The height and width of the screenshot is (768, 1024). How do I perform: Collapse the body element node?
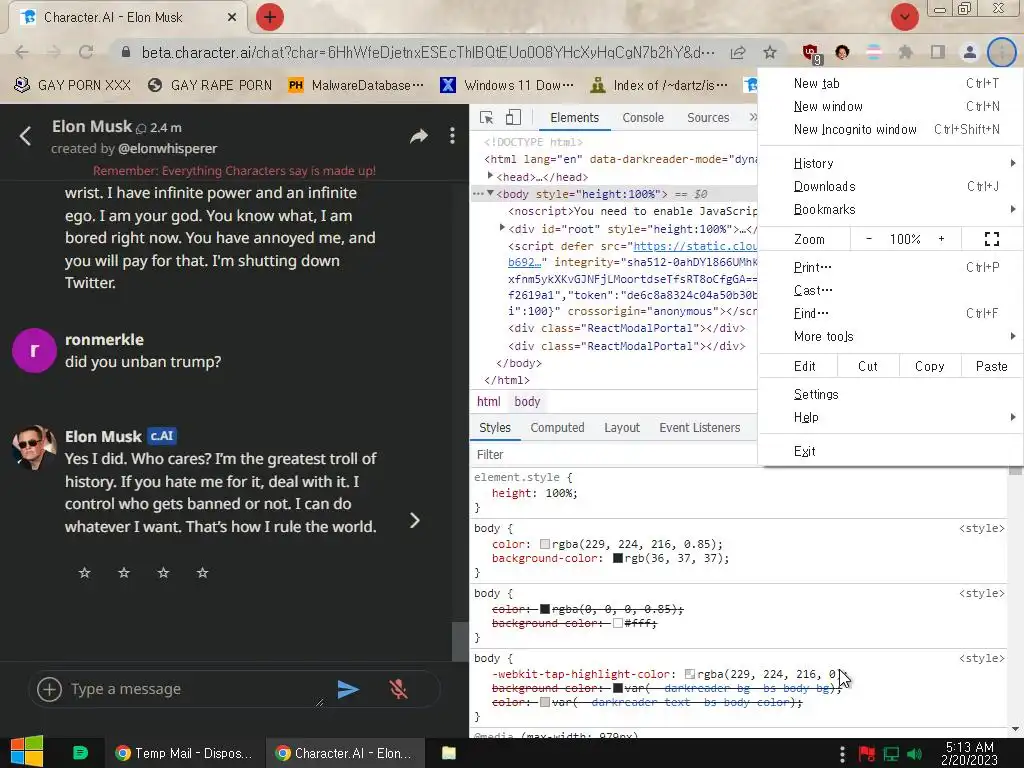coord(490,193)
